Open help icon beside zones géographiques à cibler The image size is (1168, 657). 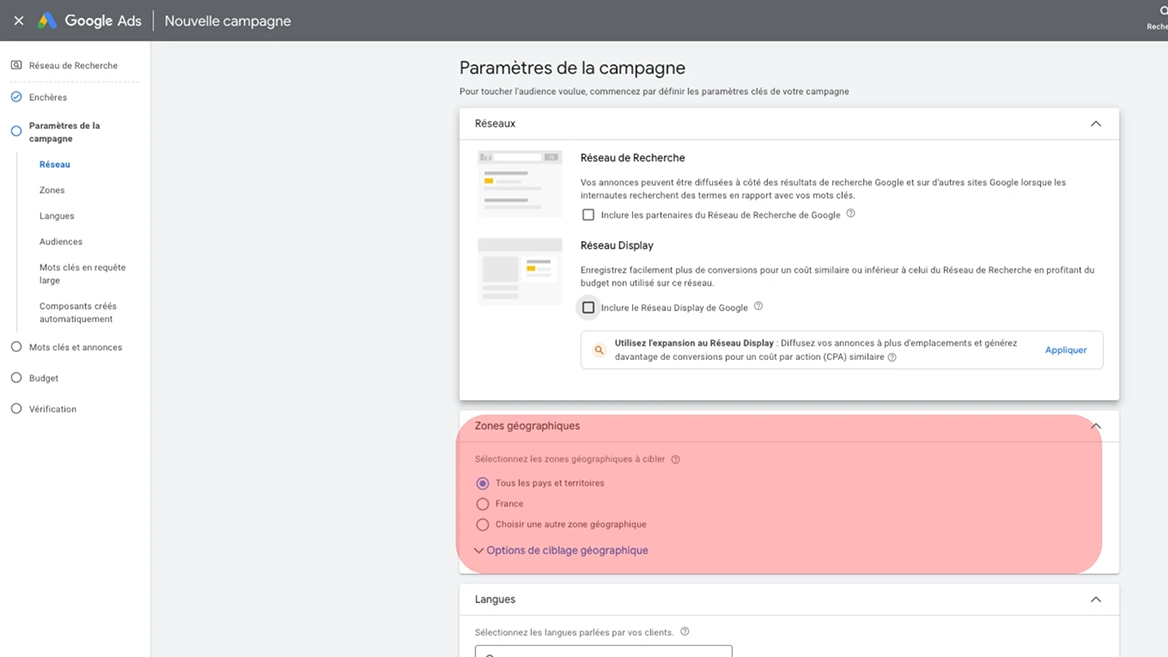coord(676,460)
